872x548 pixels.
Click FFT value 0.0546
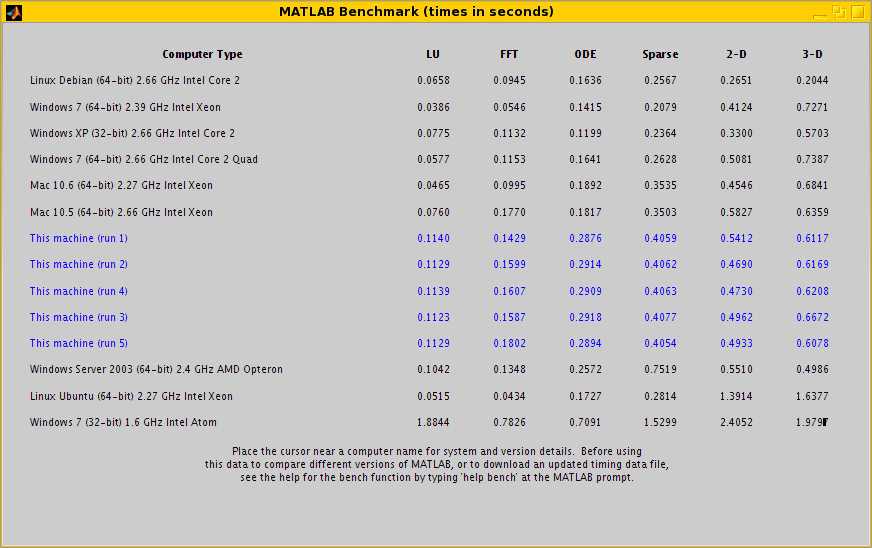click(x=509, y=107)
